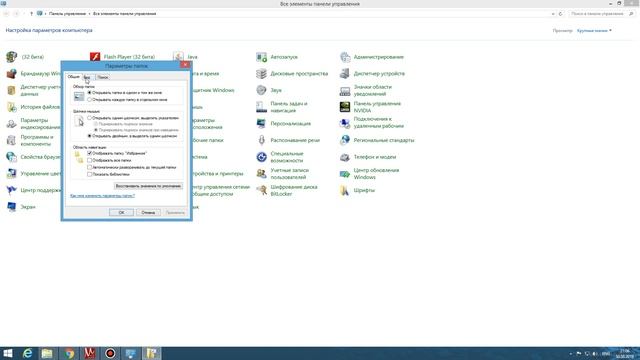Image resolution: width=640 pixels, height=360 pixels.
Task: Open the Шрифты fonts icon
Action: click(345, 190)
